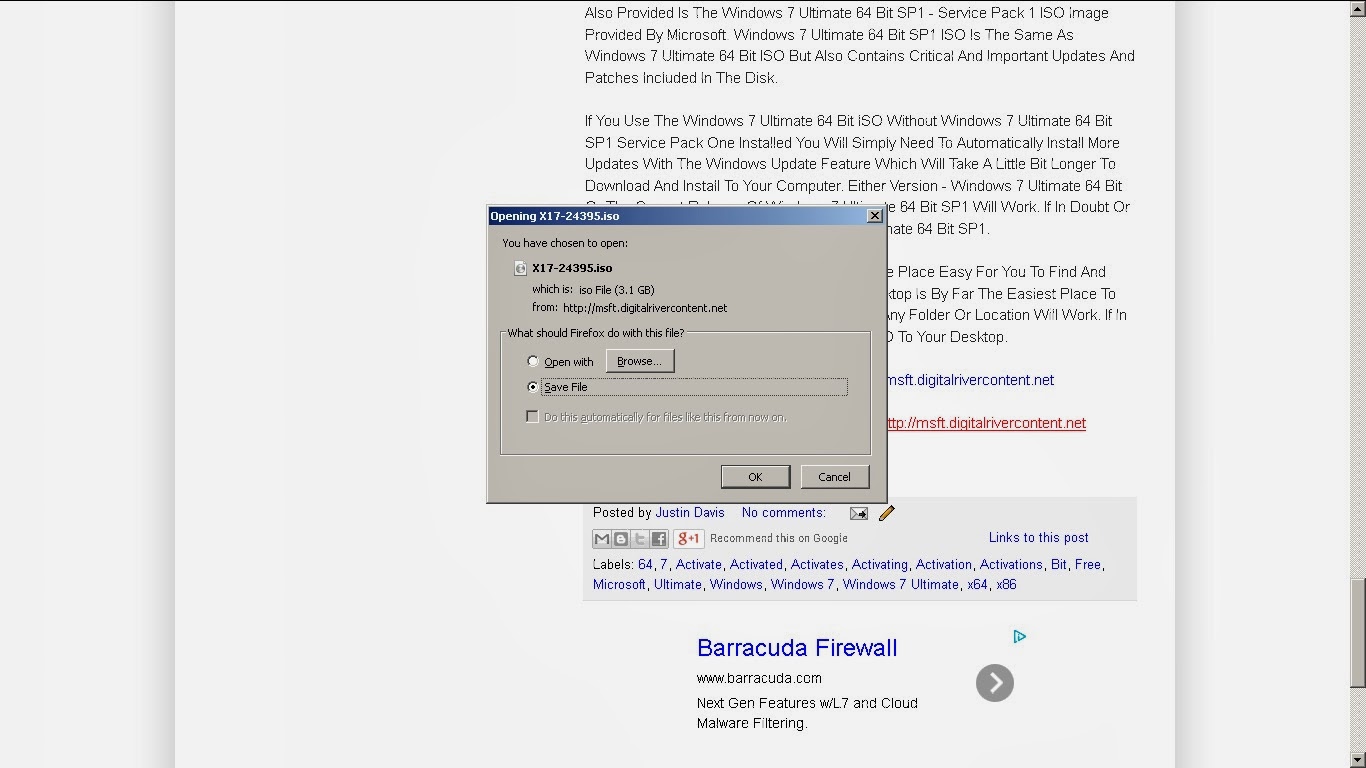Open the '64' label link
The image size is (1366, 768).
tap(645, 564)
